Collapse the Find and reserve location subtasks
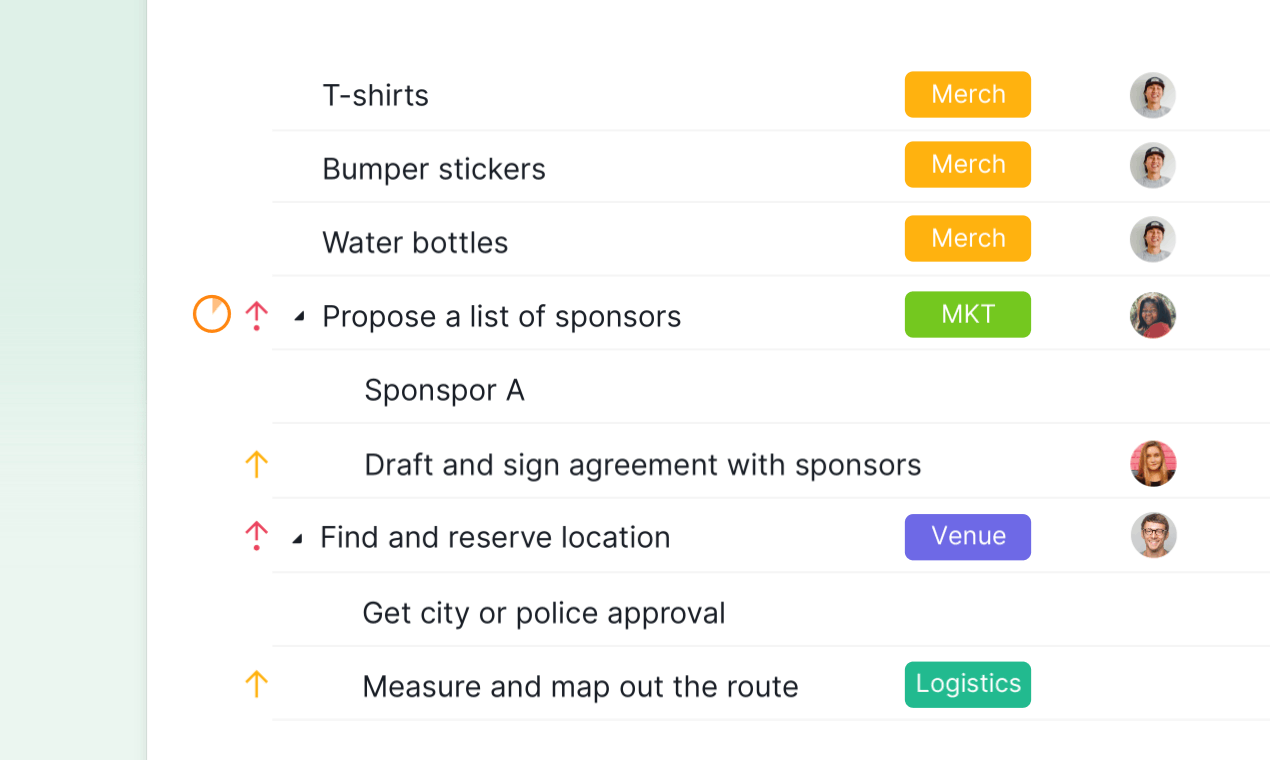This screenshot has width=1270, height=760. tap(297, 538)
